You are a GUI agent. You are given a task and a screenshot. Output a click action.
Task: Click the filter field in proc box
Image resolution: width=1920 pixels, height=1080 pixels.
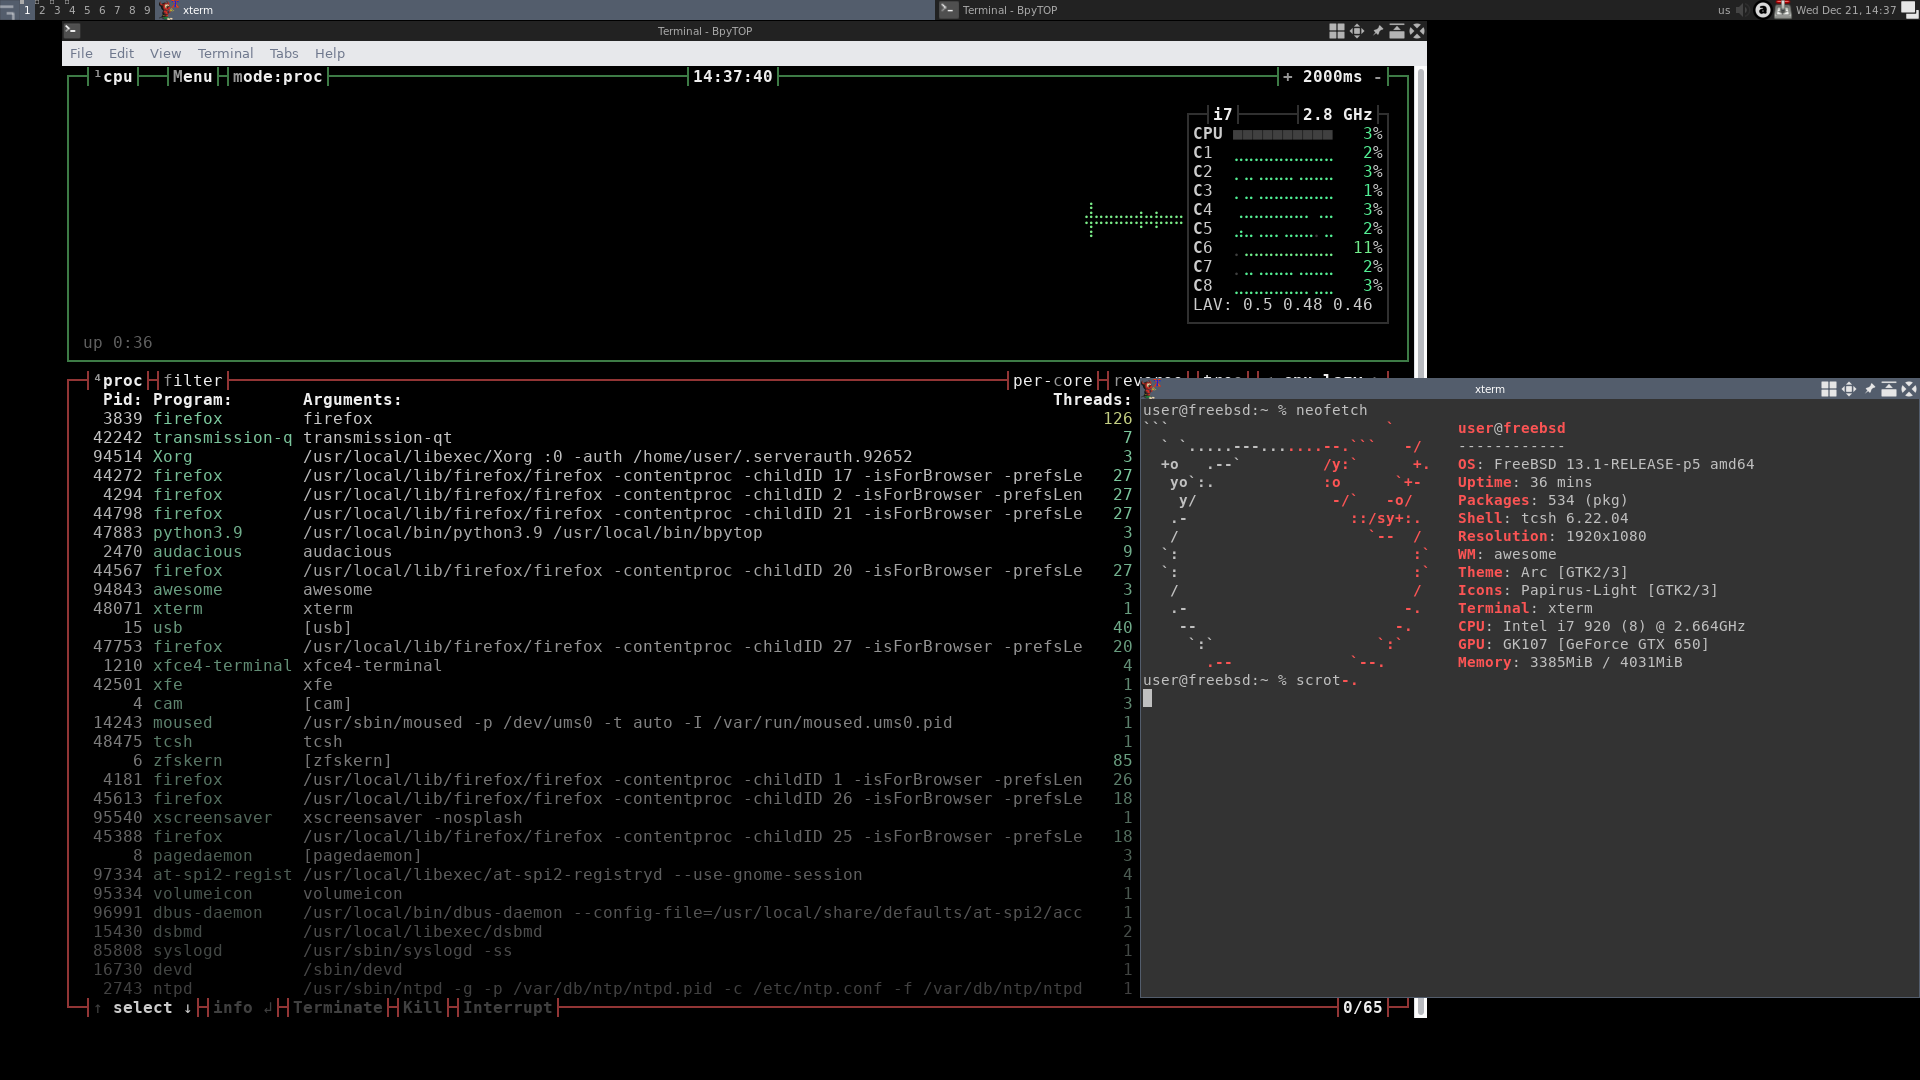point(192,381)
